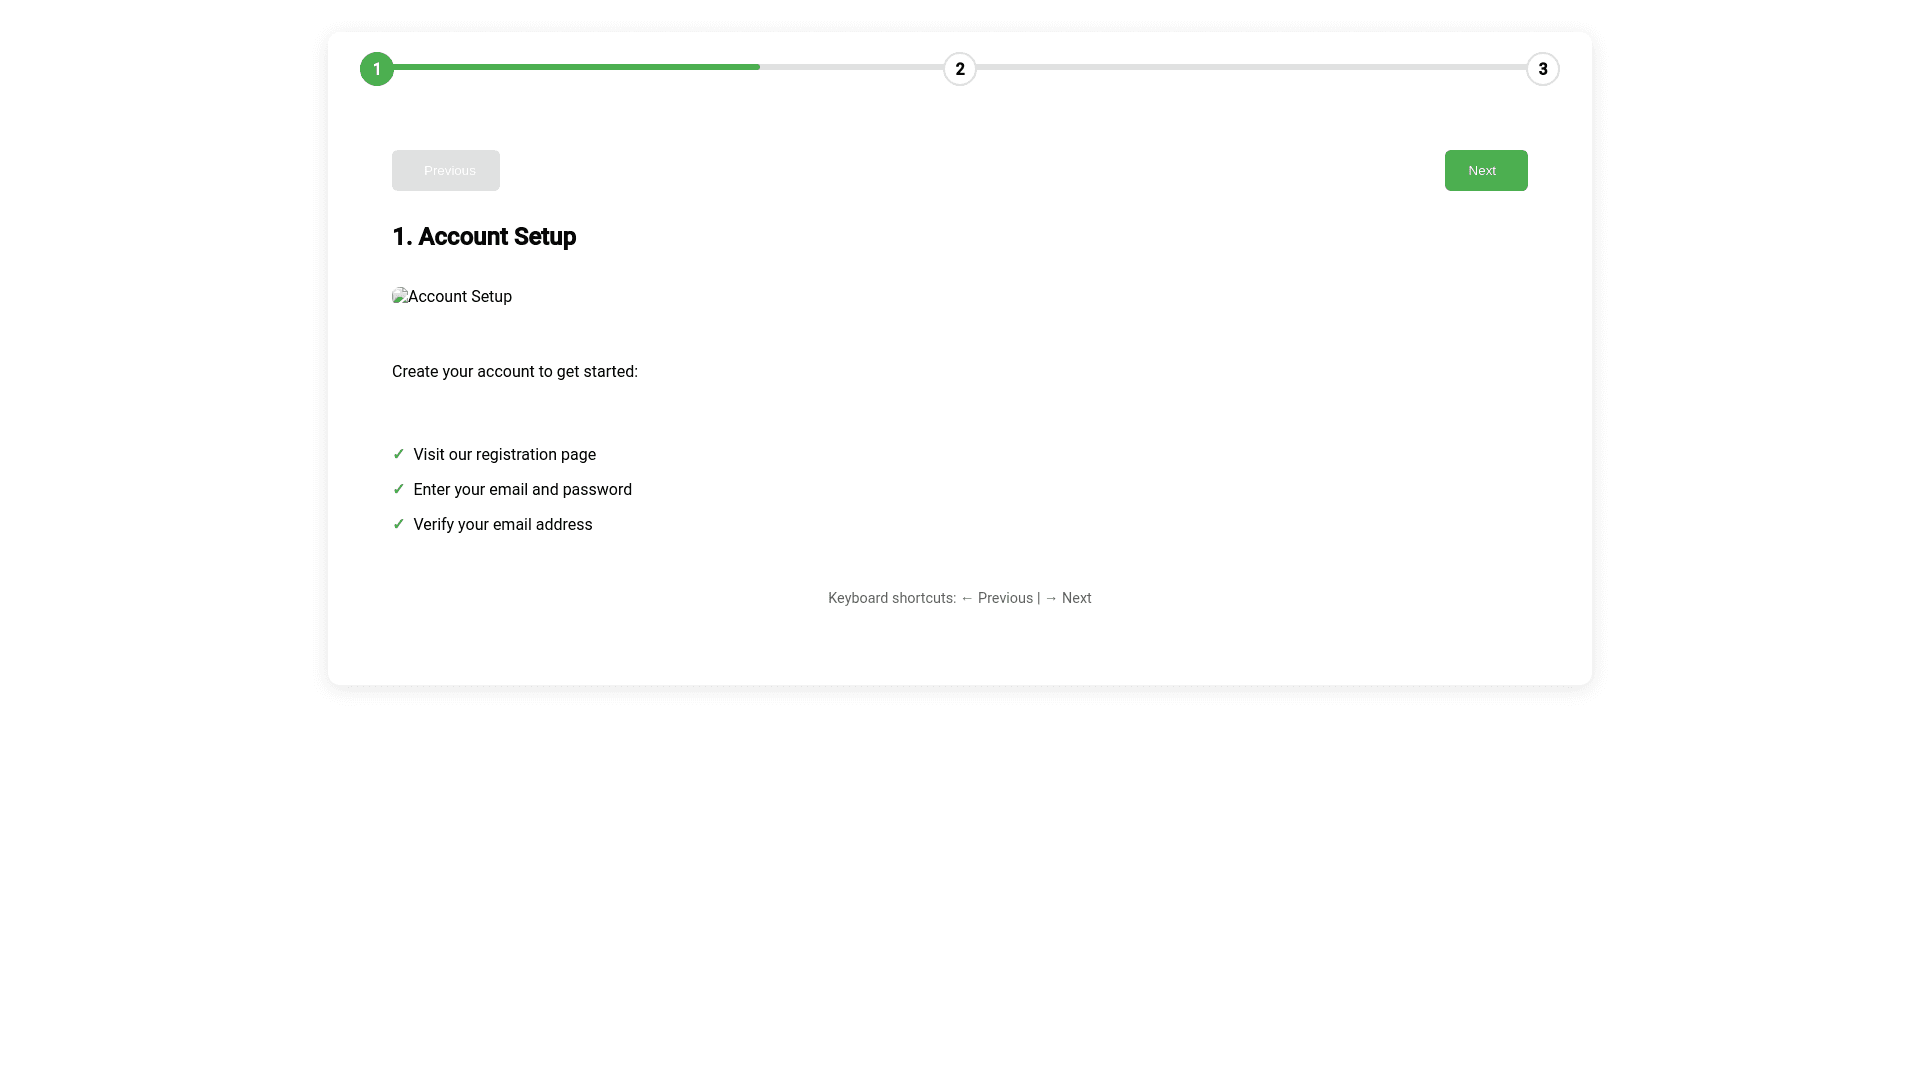This screenshot has width=1920, height=1080.
Task: Click the 'Verify your email address' item
Action: click(x=502, y=525)
